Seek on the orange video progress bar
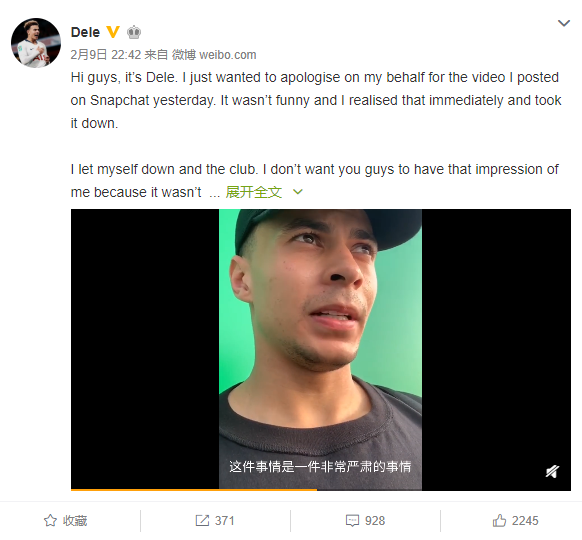The width and height of the screenshot is (582, 540). 321,490
